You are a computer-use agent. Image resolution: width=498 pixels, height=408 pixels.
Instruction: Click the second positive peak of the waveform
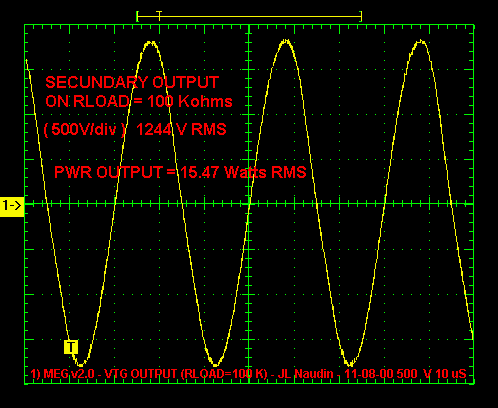click(x=286, y=41)
